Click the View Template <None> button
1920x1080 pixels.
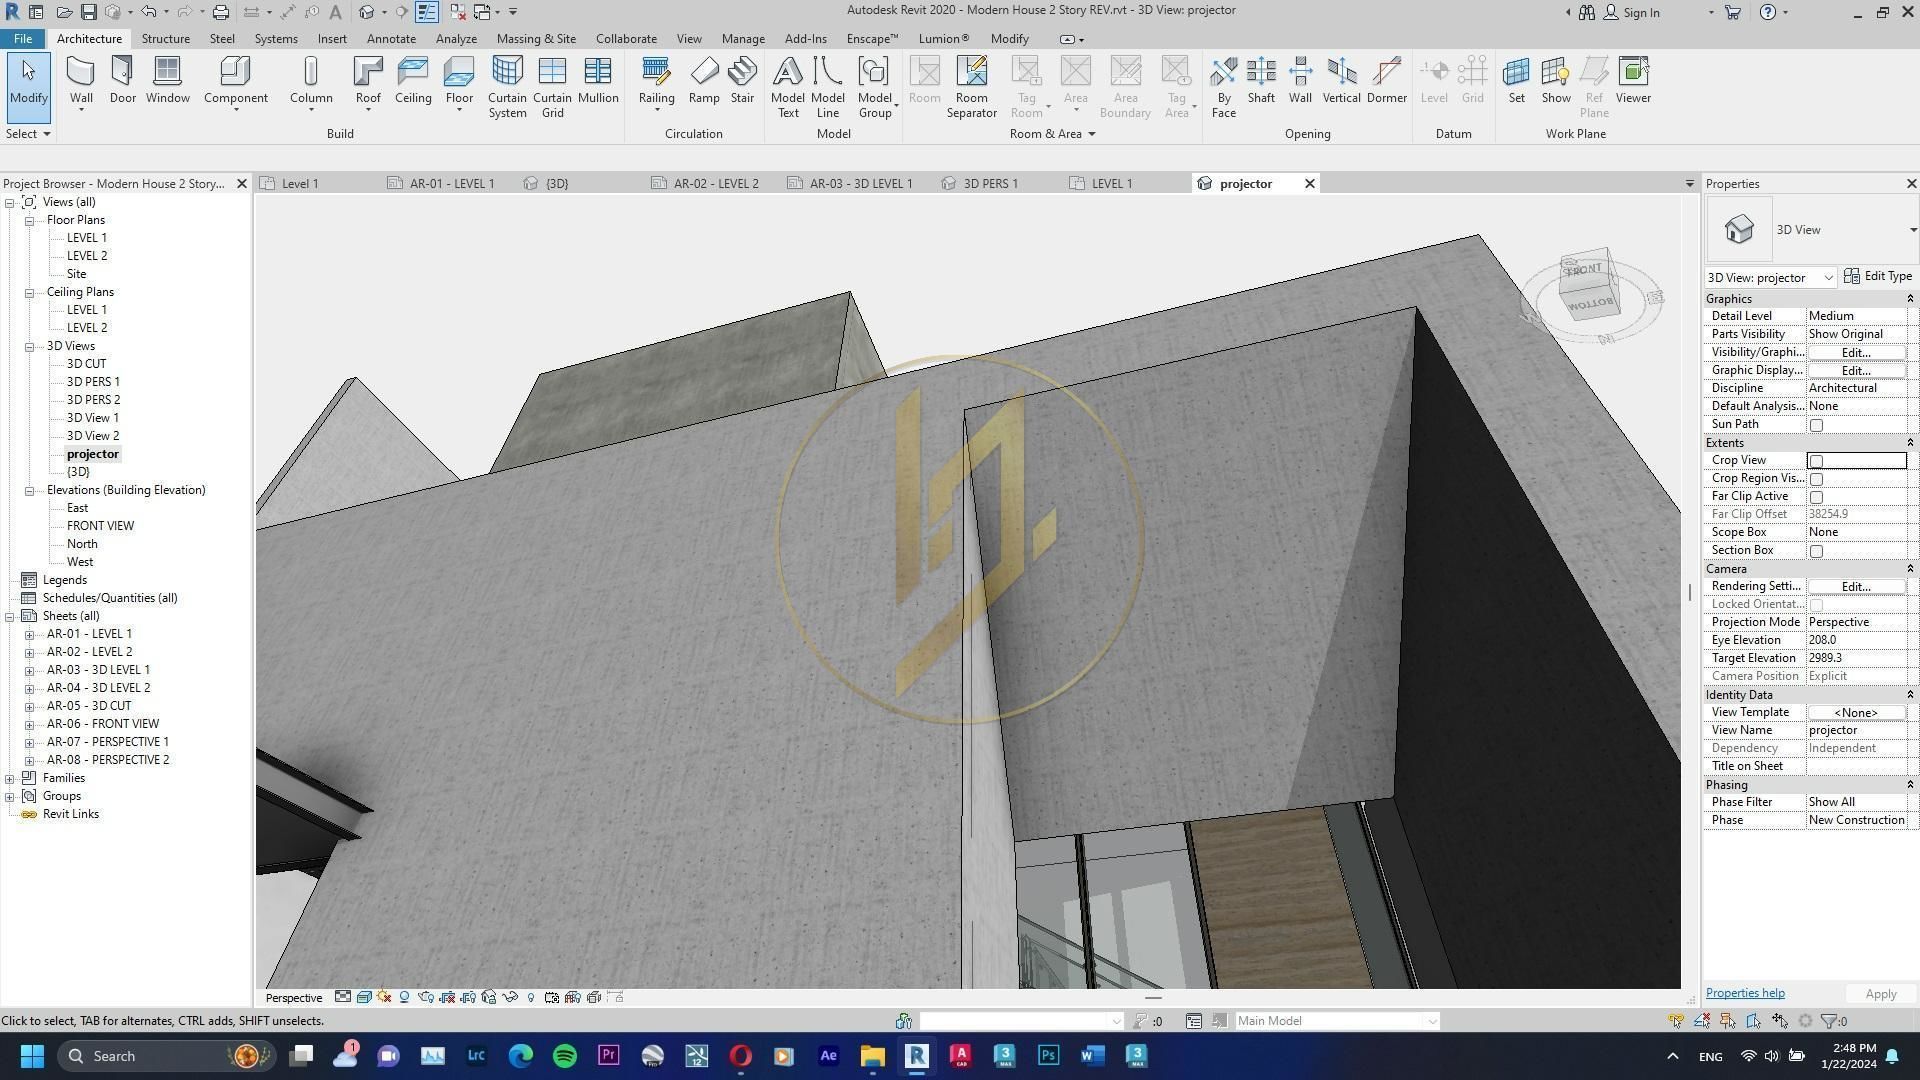pyautogui.click(x=1855, y=712)
